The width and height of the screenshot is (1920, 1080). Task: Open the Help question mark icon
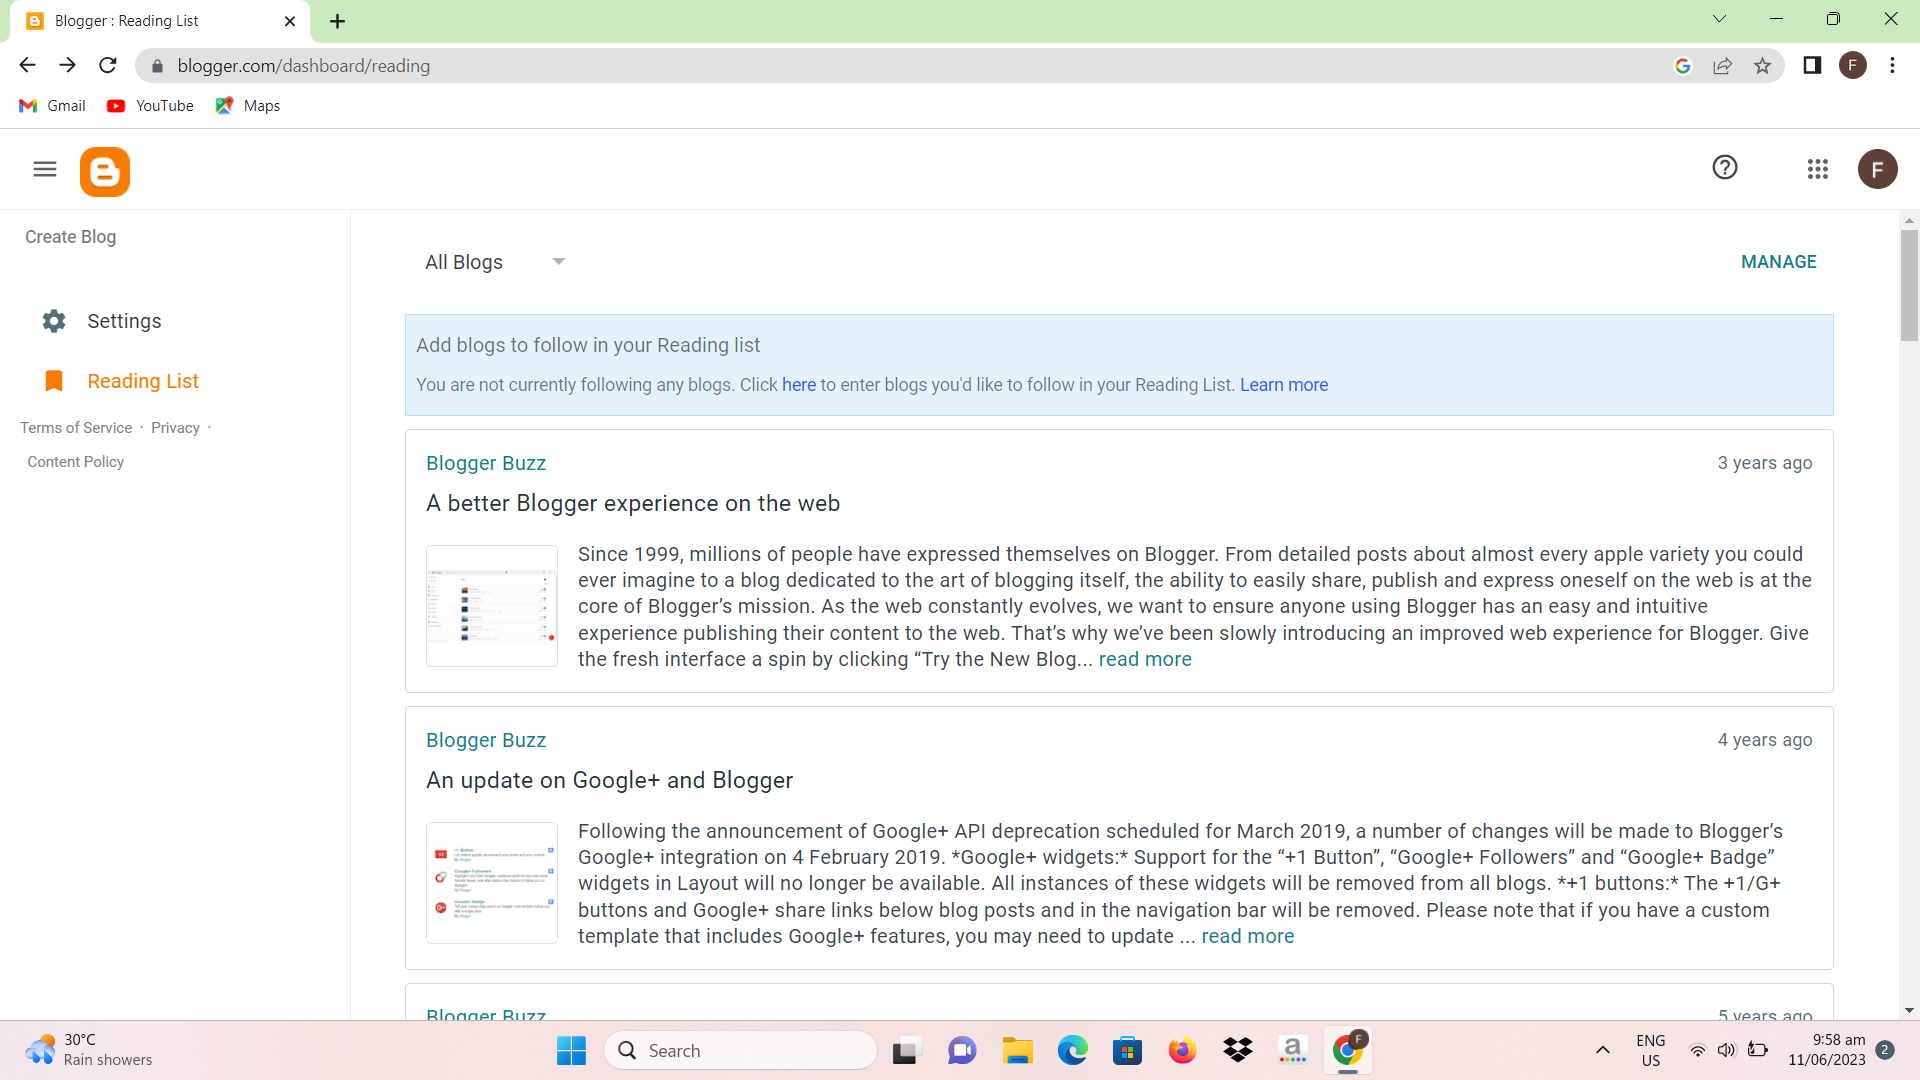coord(1725,168)
